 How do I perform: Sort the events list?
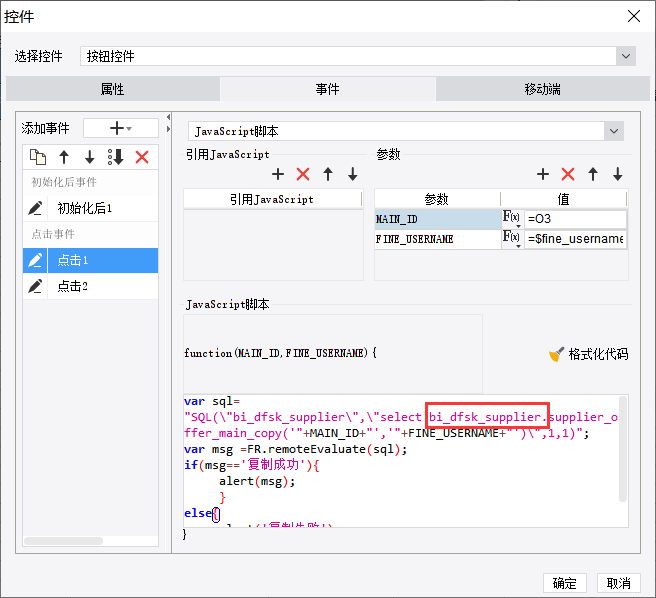click(115, 157)
